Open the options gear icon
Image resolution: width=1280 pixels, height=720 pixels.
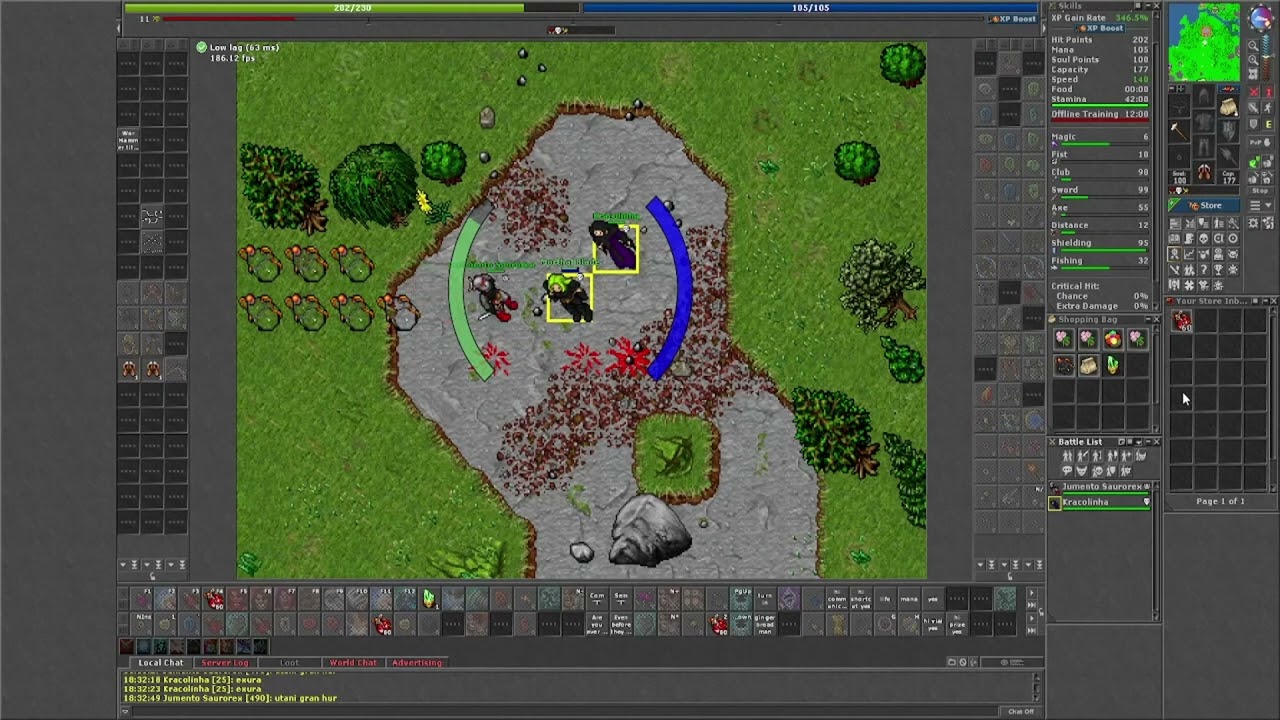[1253, 223]
